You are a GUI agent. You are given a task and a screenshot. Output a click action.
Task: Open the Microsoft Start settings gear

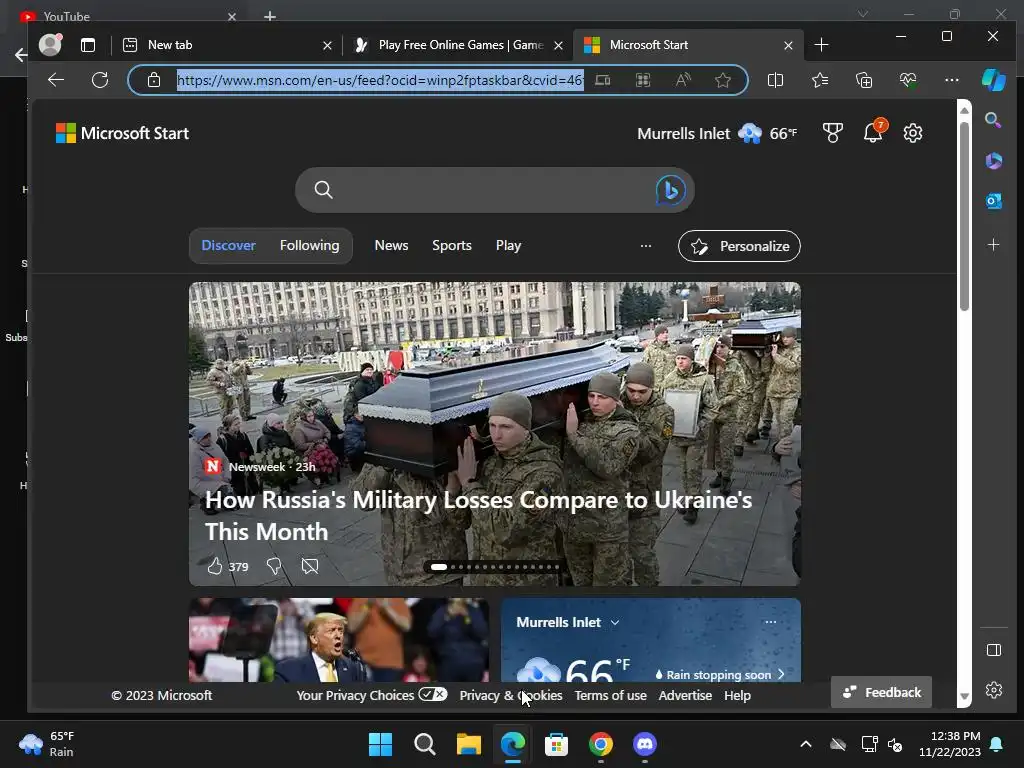tap(913, 133)
